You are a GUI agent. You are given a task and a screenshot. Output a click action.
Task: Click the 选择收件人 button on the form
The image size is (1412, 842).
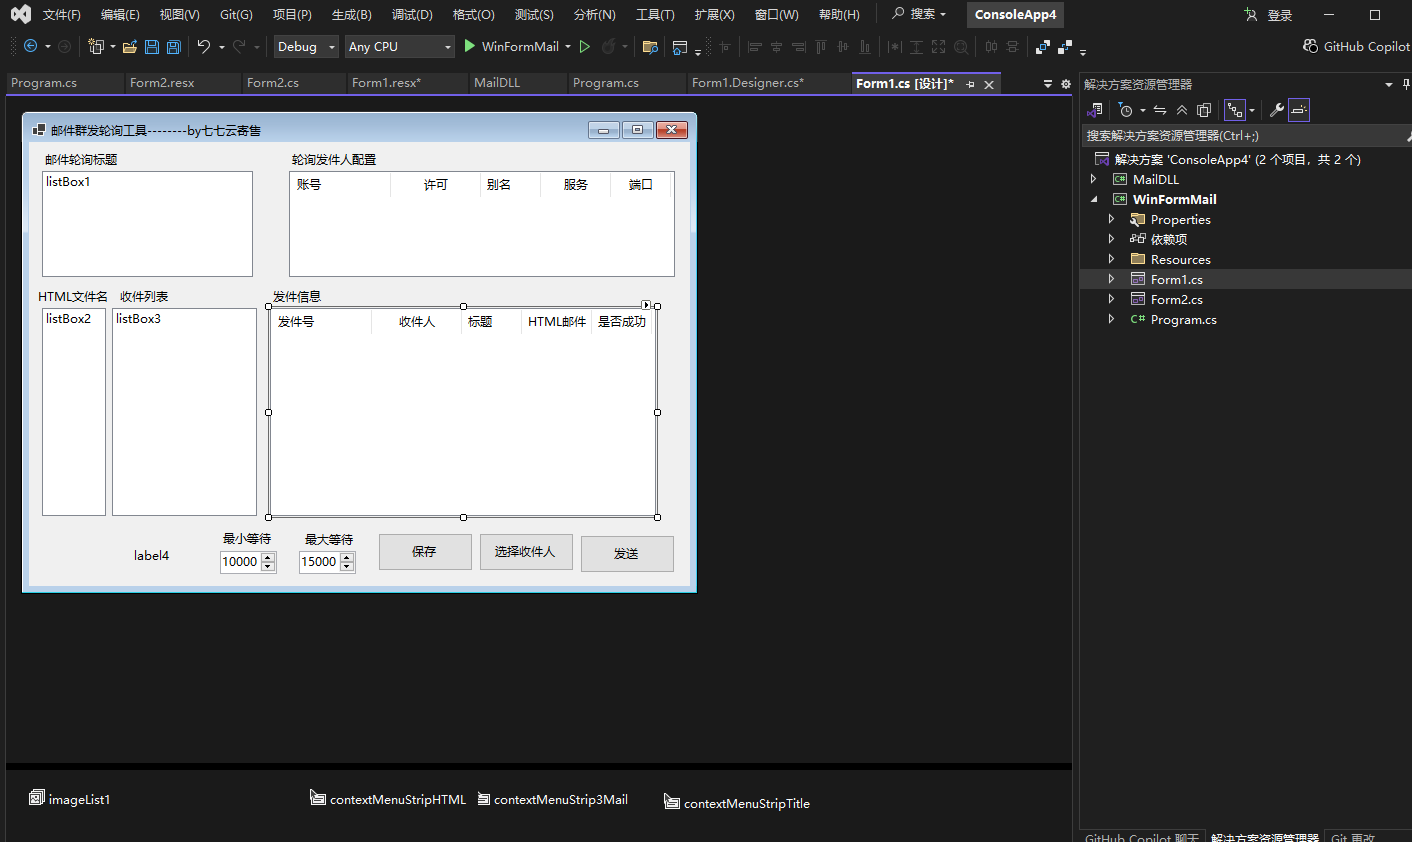pos(525,552)
